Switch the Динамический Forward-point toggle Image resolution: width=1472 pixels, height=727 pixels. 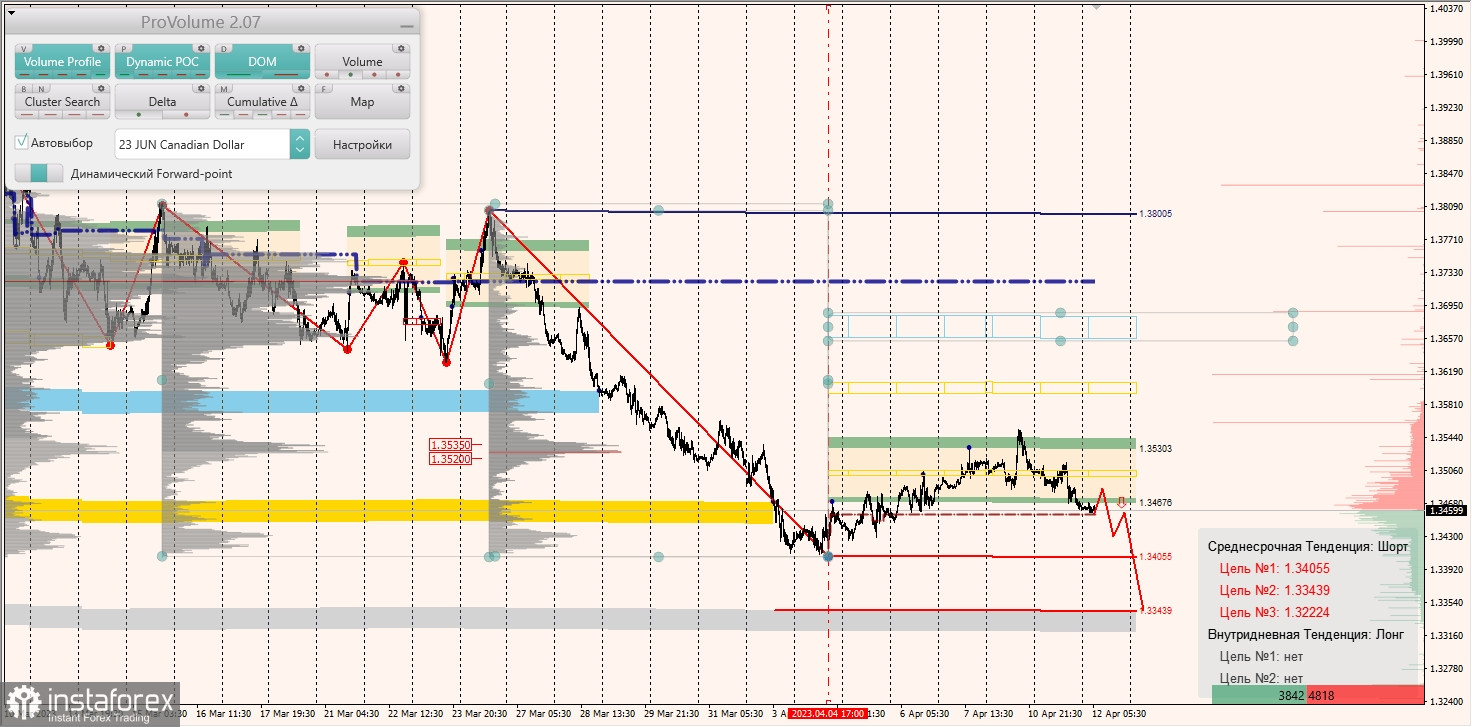[x=39, y=173]
